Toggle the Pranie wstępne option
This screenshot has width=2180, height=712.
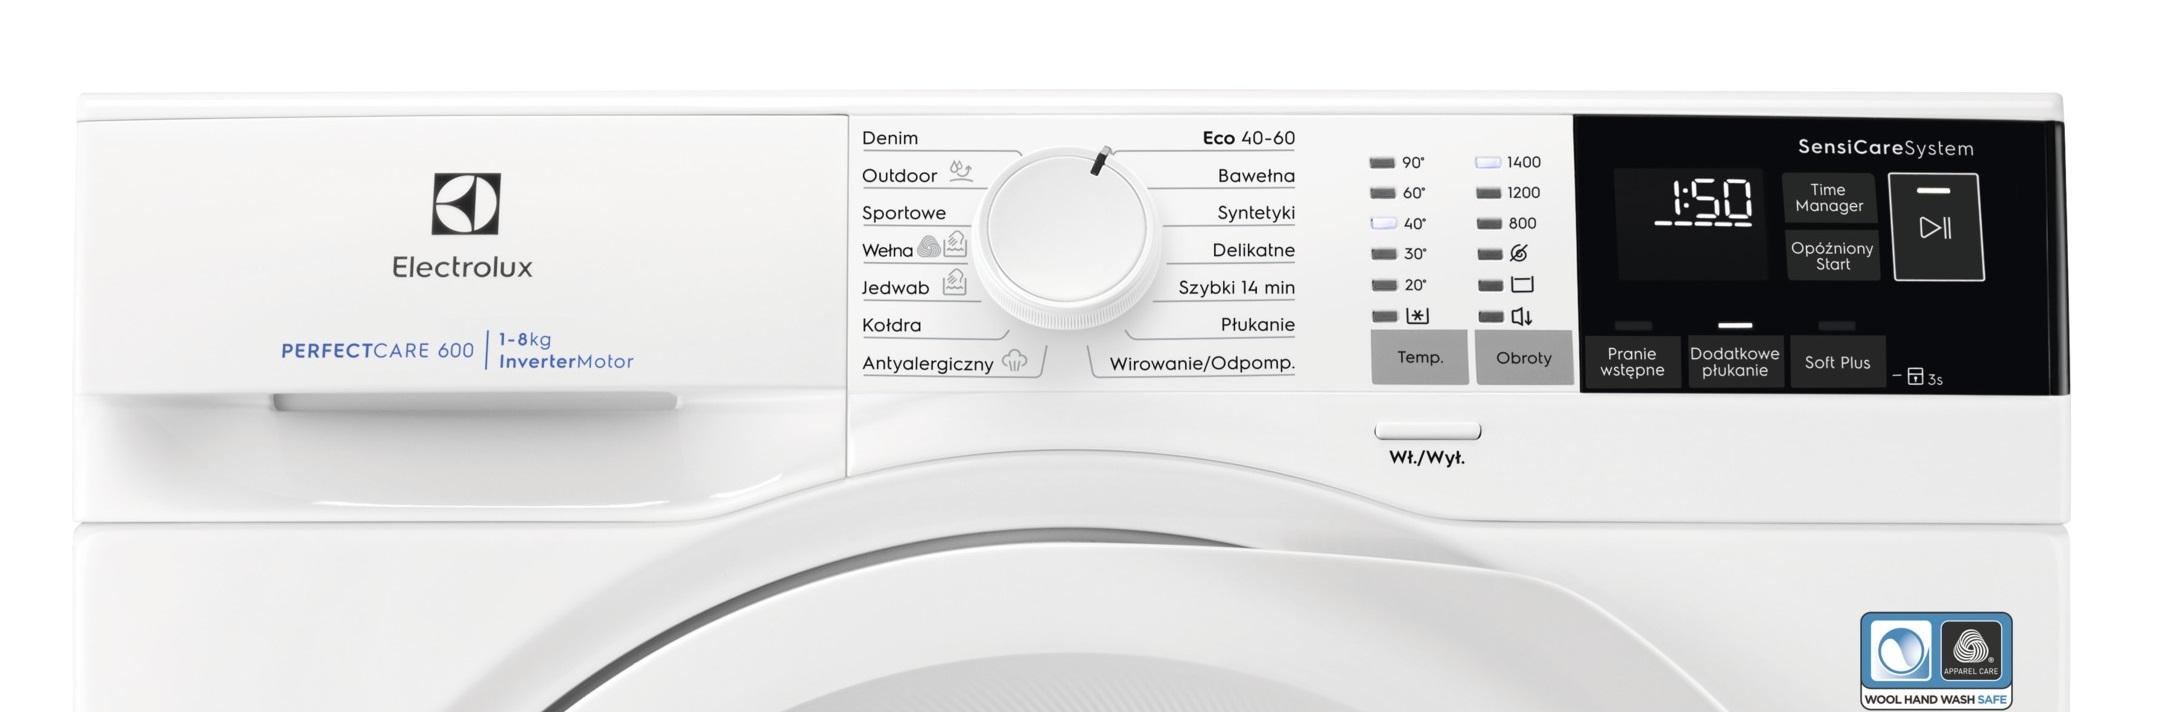tap(1632, 362)
